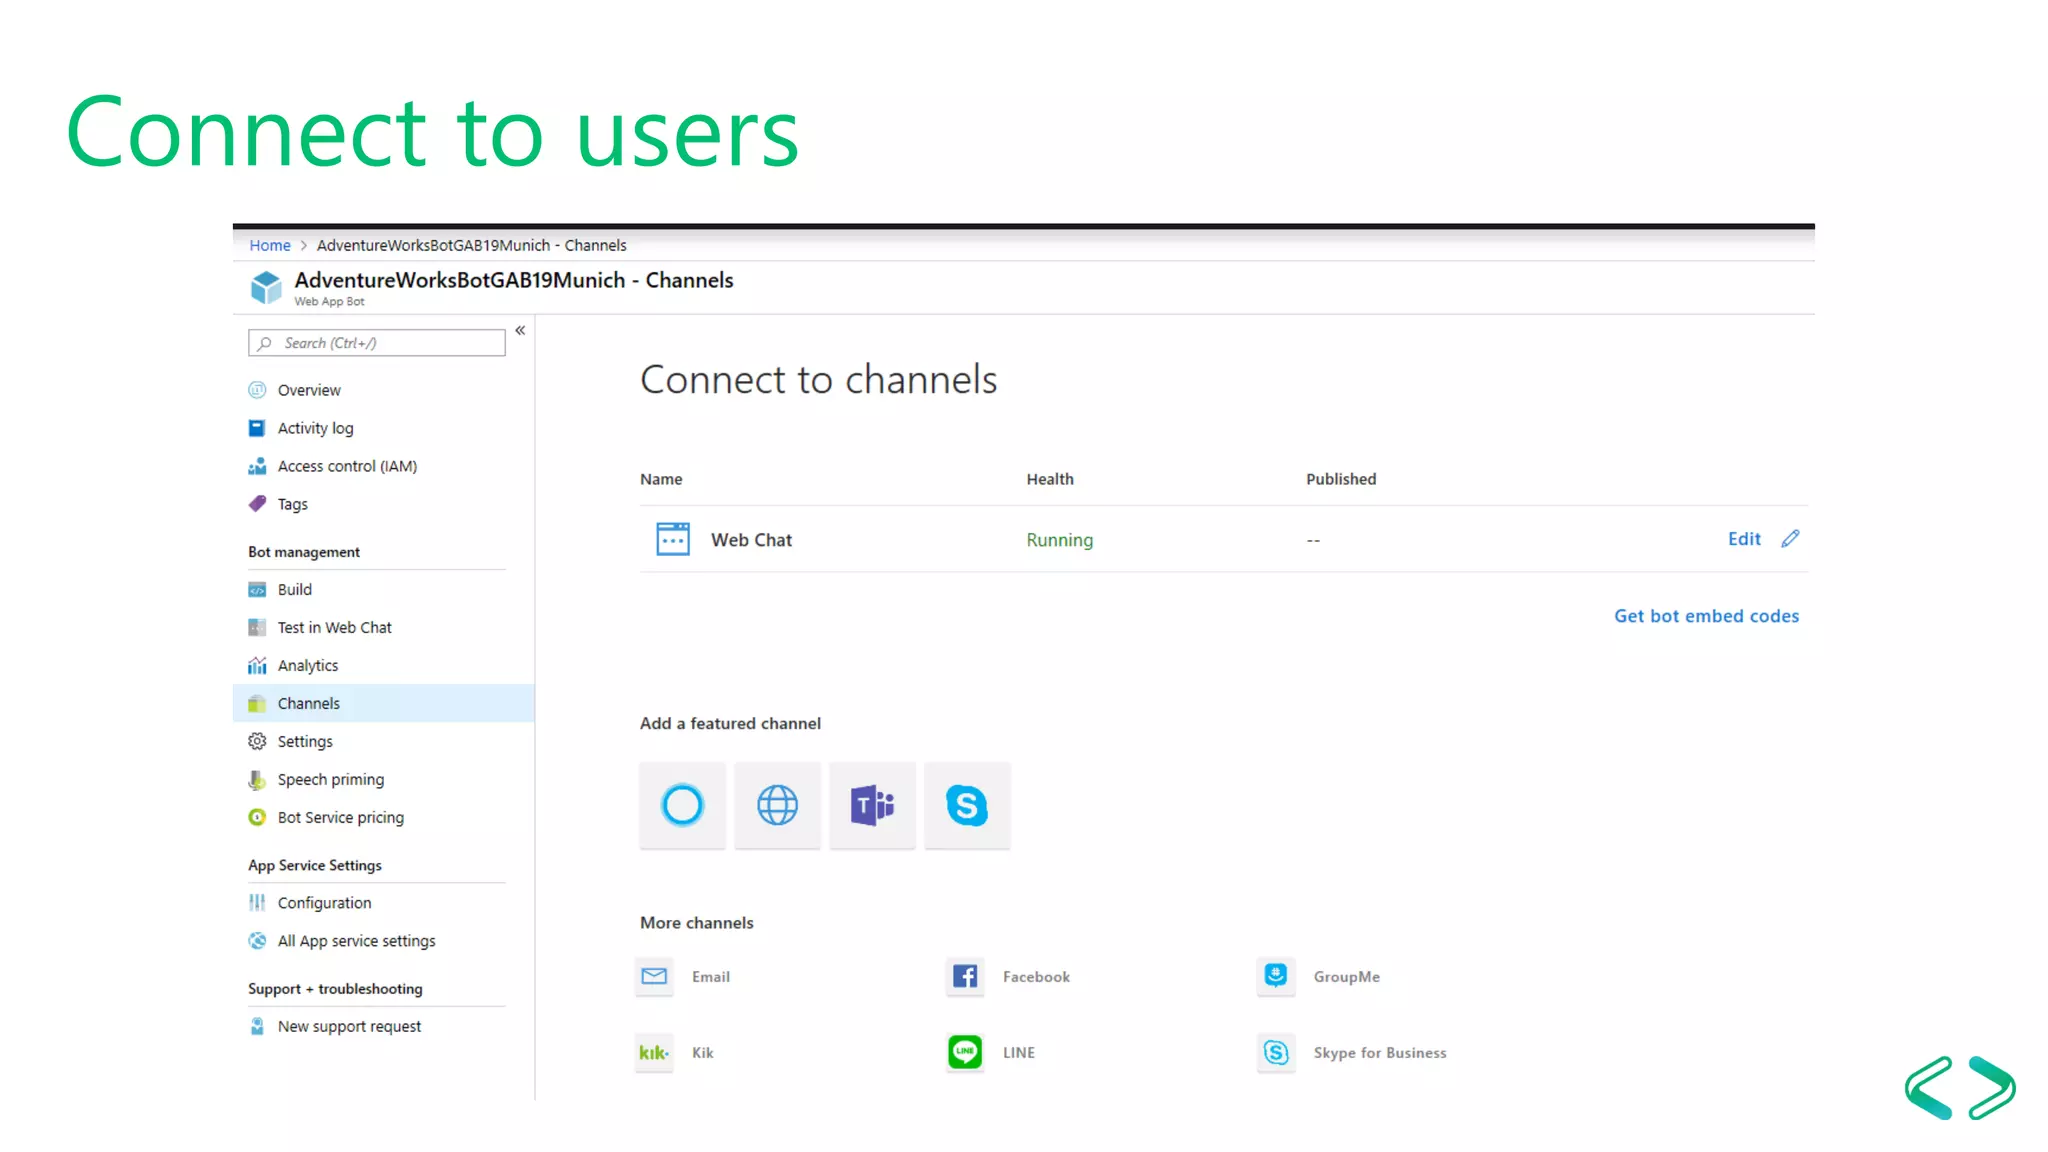Click the Published column header
The width and height of the screenshot is (2048, 1152).
[x=1341, y=479]
